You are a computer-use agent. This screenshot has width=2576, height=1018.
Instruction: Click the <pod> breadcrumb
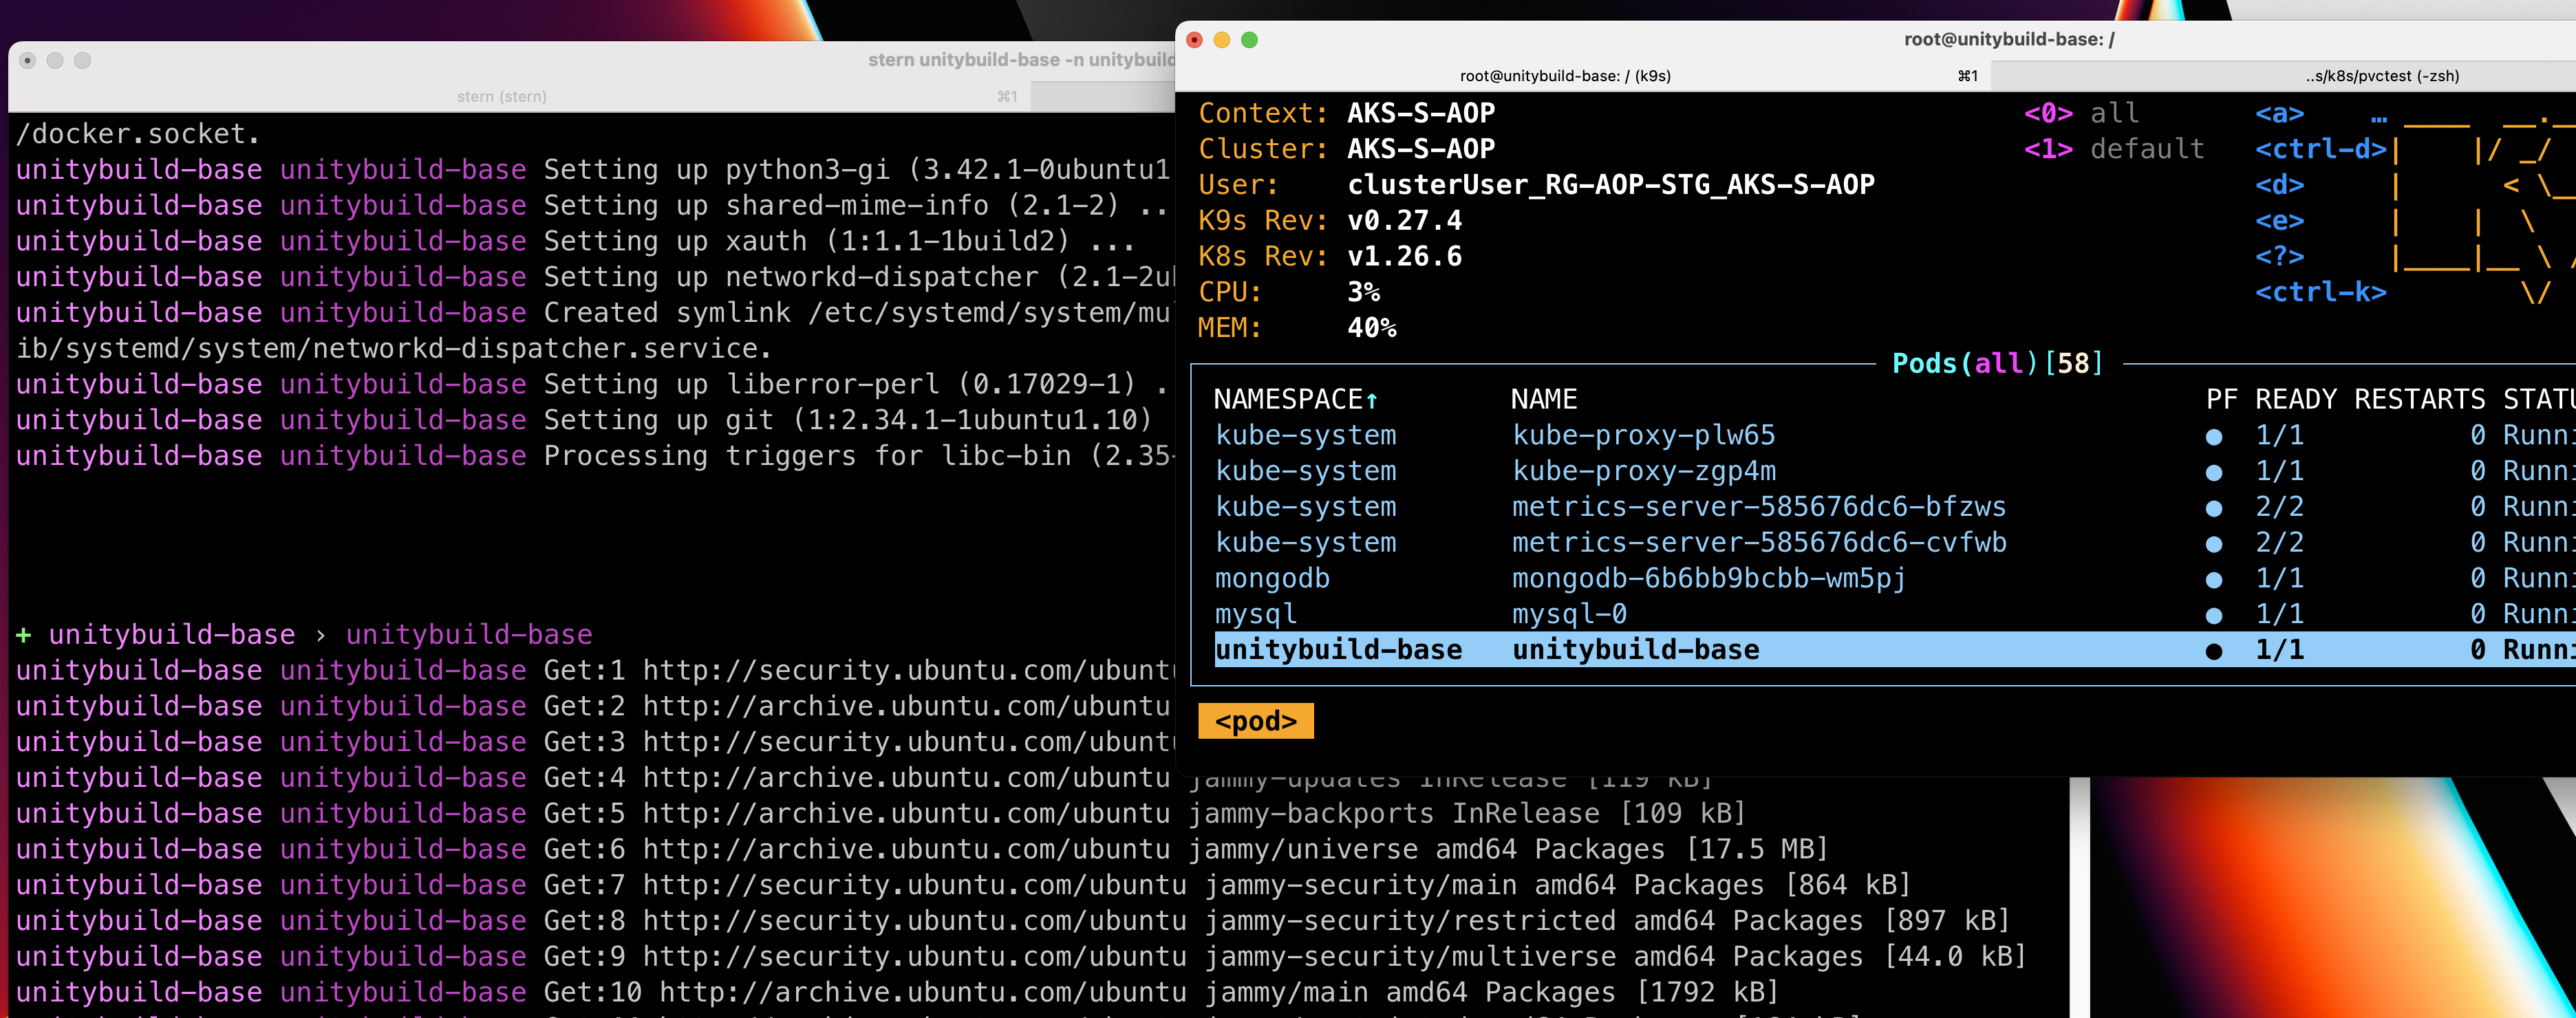point(1255,721)
